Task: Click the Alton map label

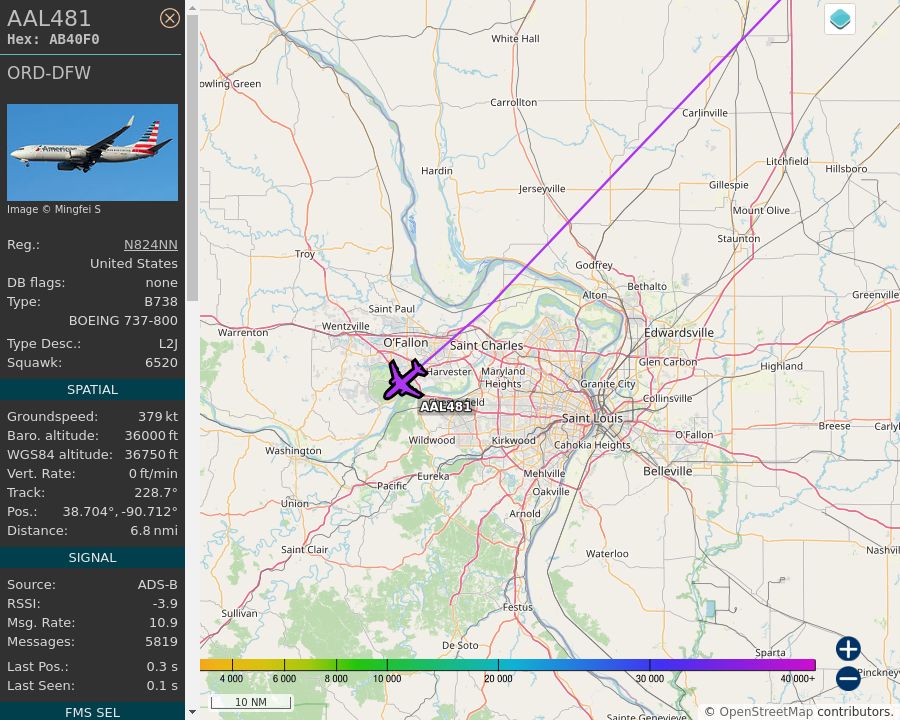Action: (x=595, y=295)
